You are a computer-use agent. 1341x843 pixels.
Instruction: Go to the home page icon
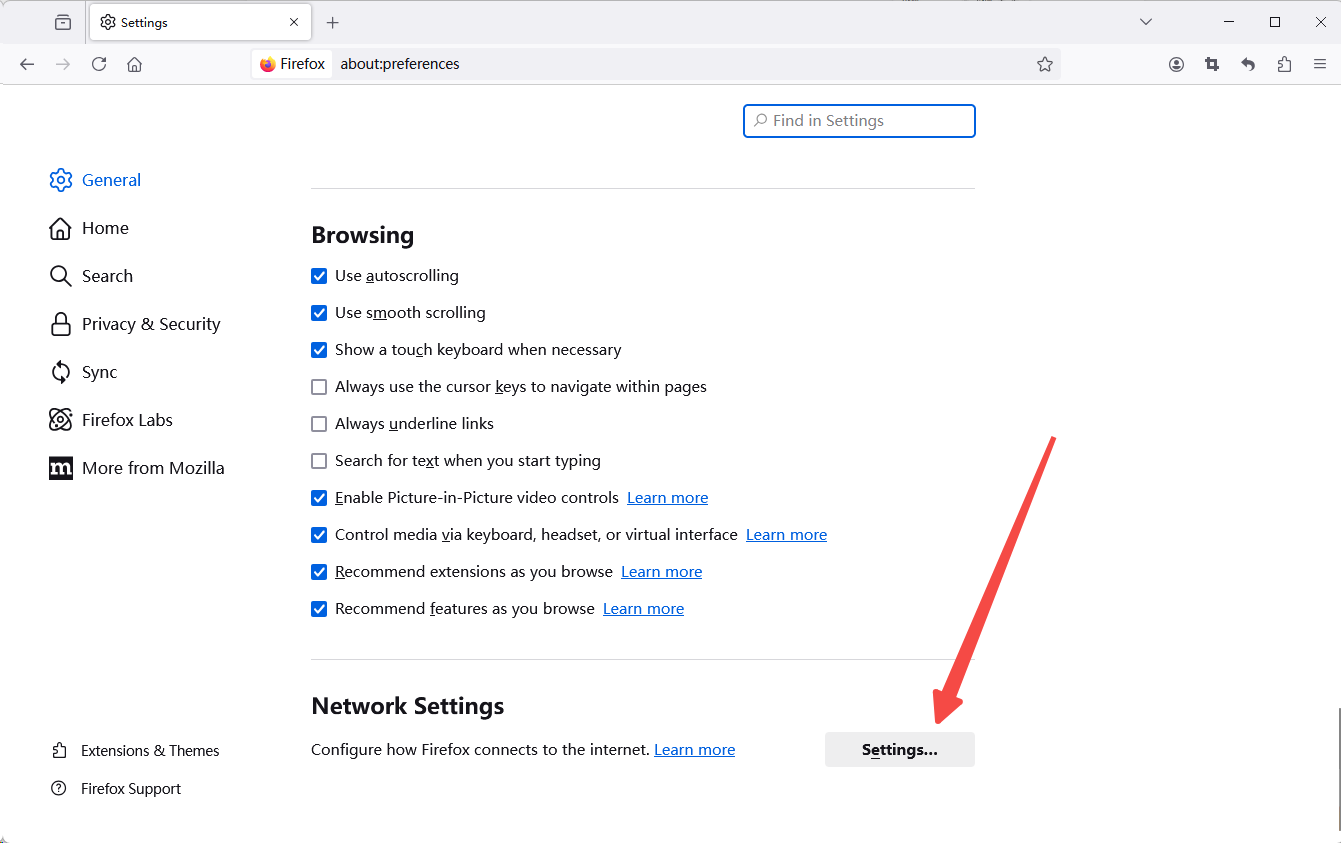(x=135, y=64)
